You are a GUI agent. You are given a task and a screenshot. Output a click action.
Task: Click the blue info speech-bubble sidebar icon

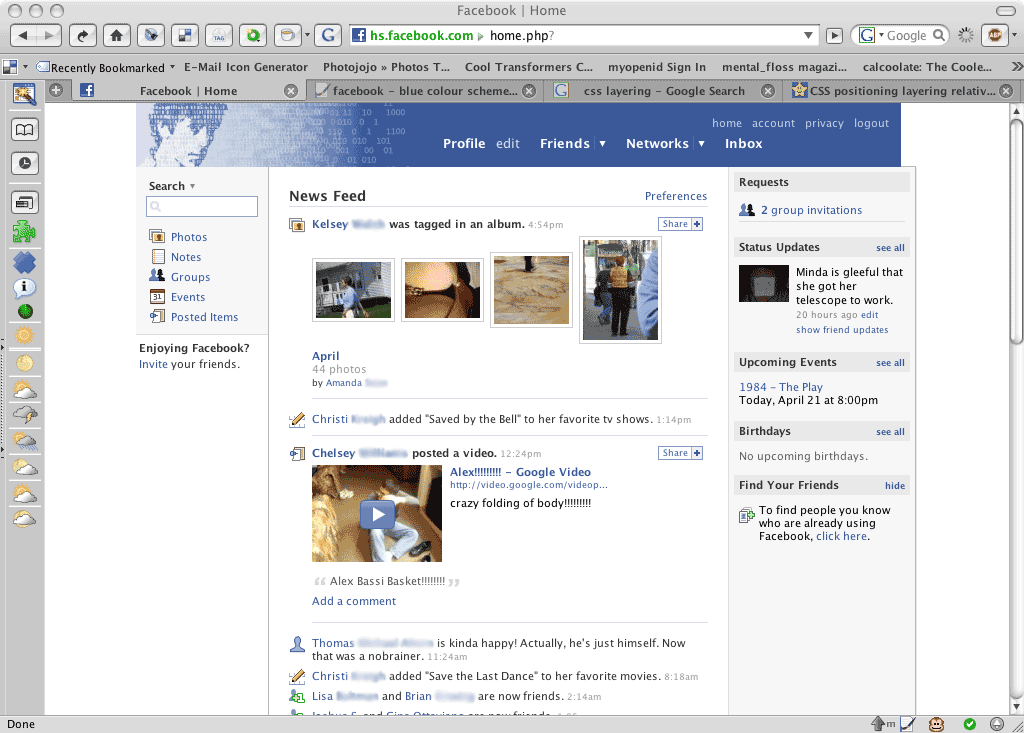tap(24, 287)
